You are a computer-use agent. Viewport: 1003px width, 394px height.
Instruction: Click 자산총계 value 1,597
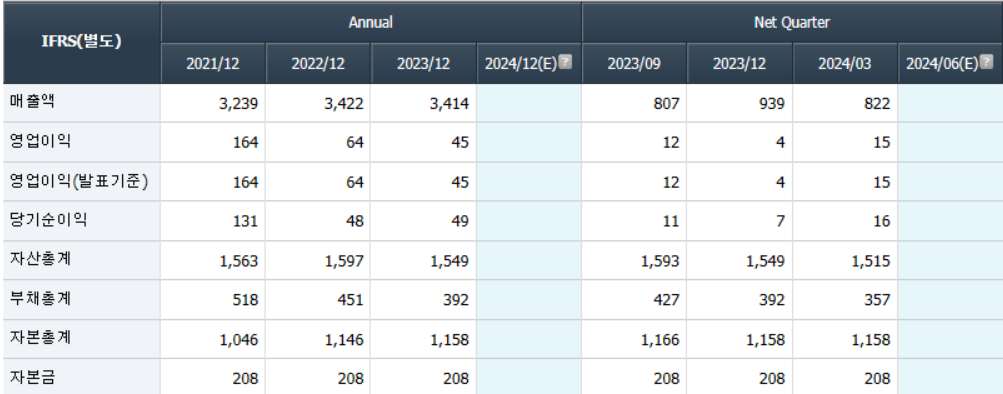pyautogui.click(x=344, y=261)
